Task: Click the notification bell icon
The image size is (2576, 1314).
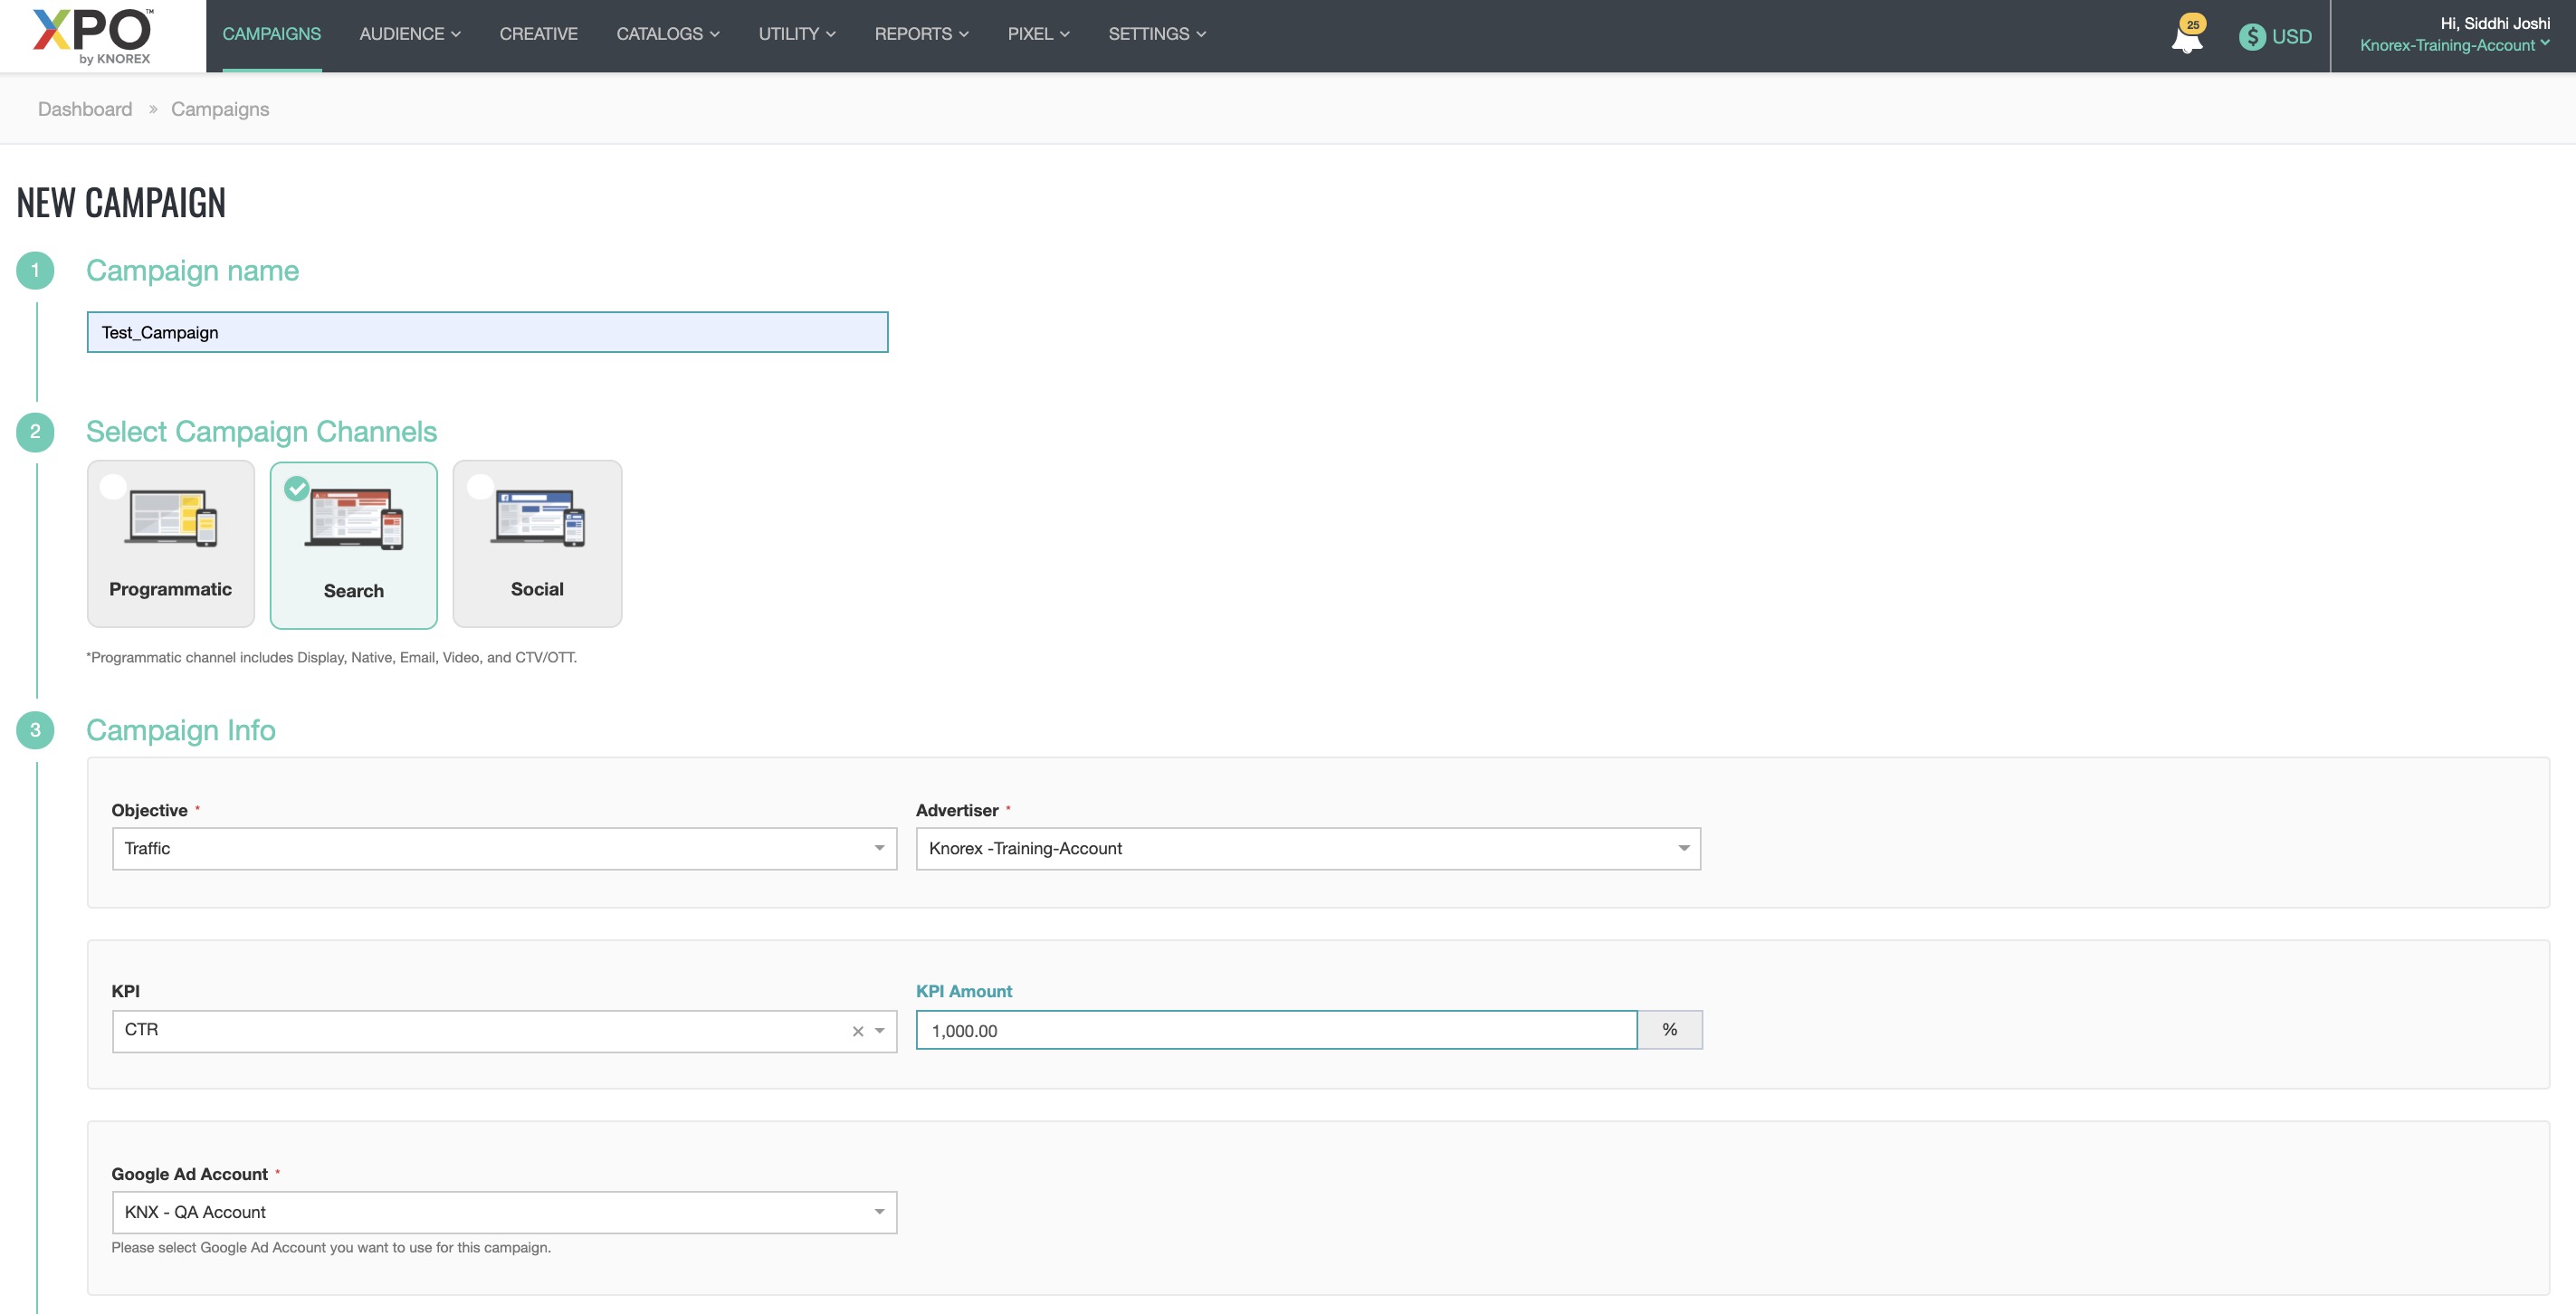Action: pyautogui.click(x=2186, y=38)
